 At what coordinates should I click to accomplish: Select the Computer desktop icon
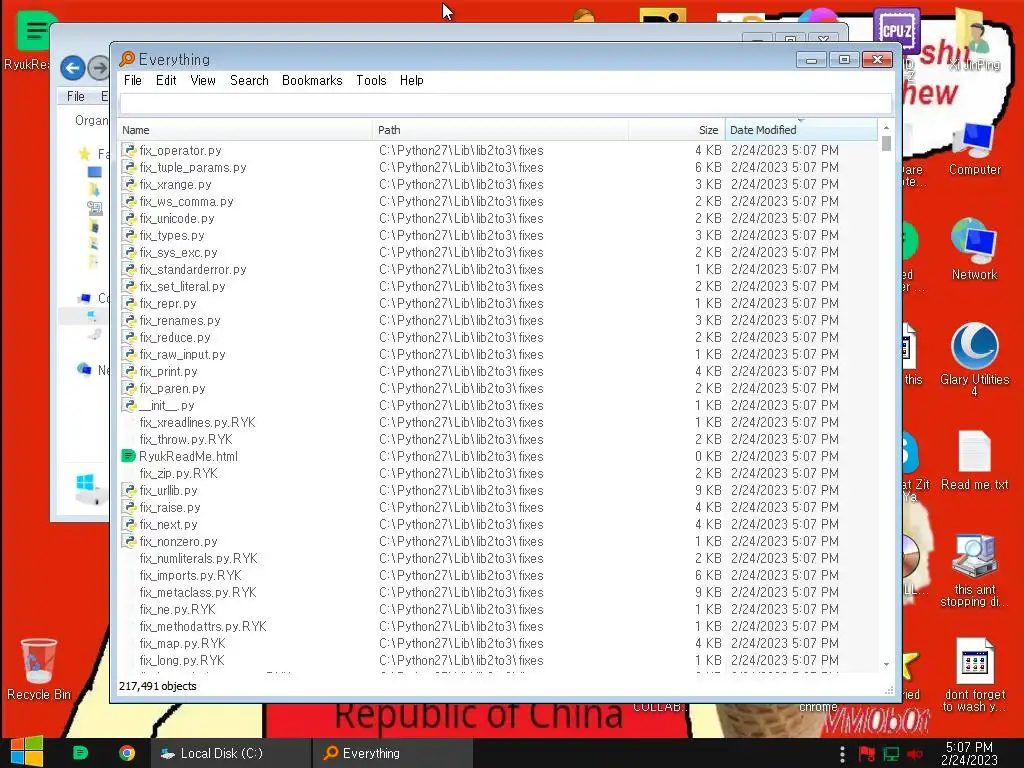(974, 149)
